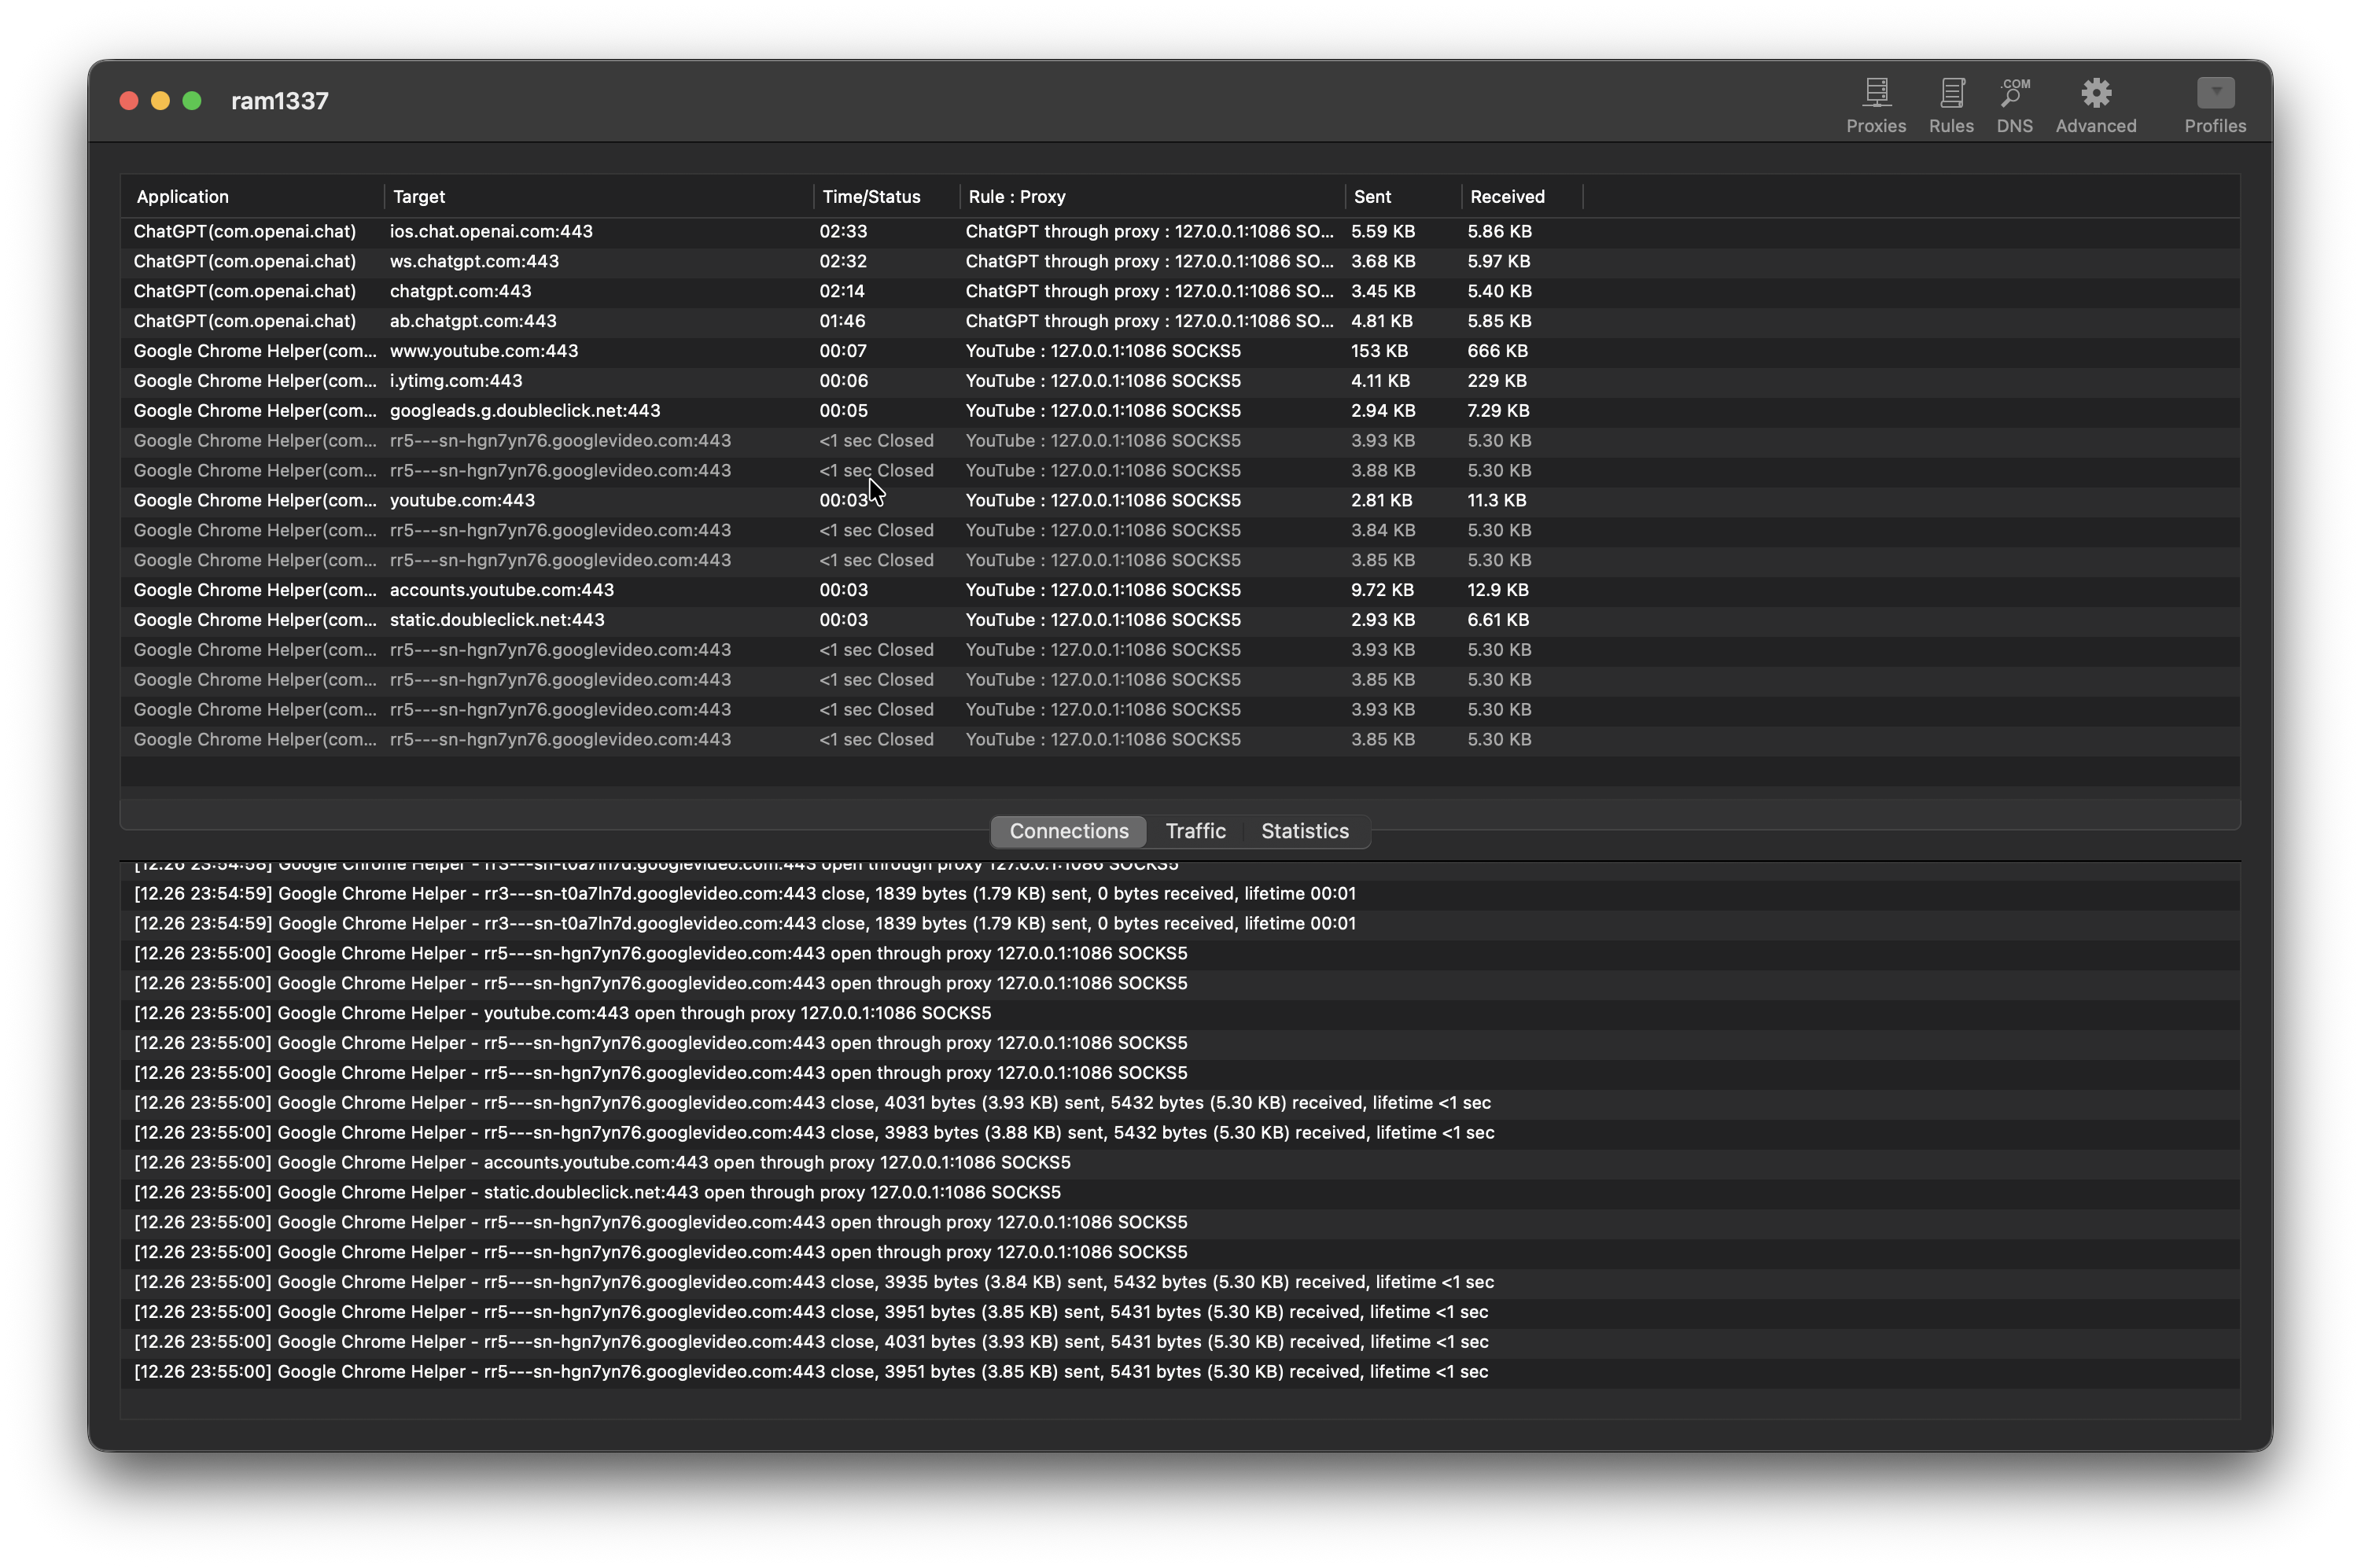Screen dimensions: 2361x1568
Task: Sort by the Target column header
Action: (x=419, y=197)
